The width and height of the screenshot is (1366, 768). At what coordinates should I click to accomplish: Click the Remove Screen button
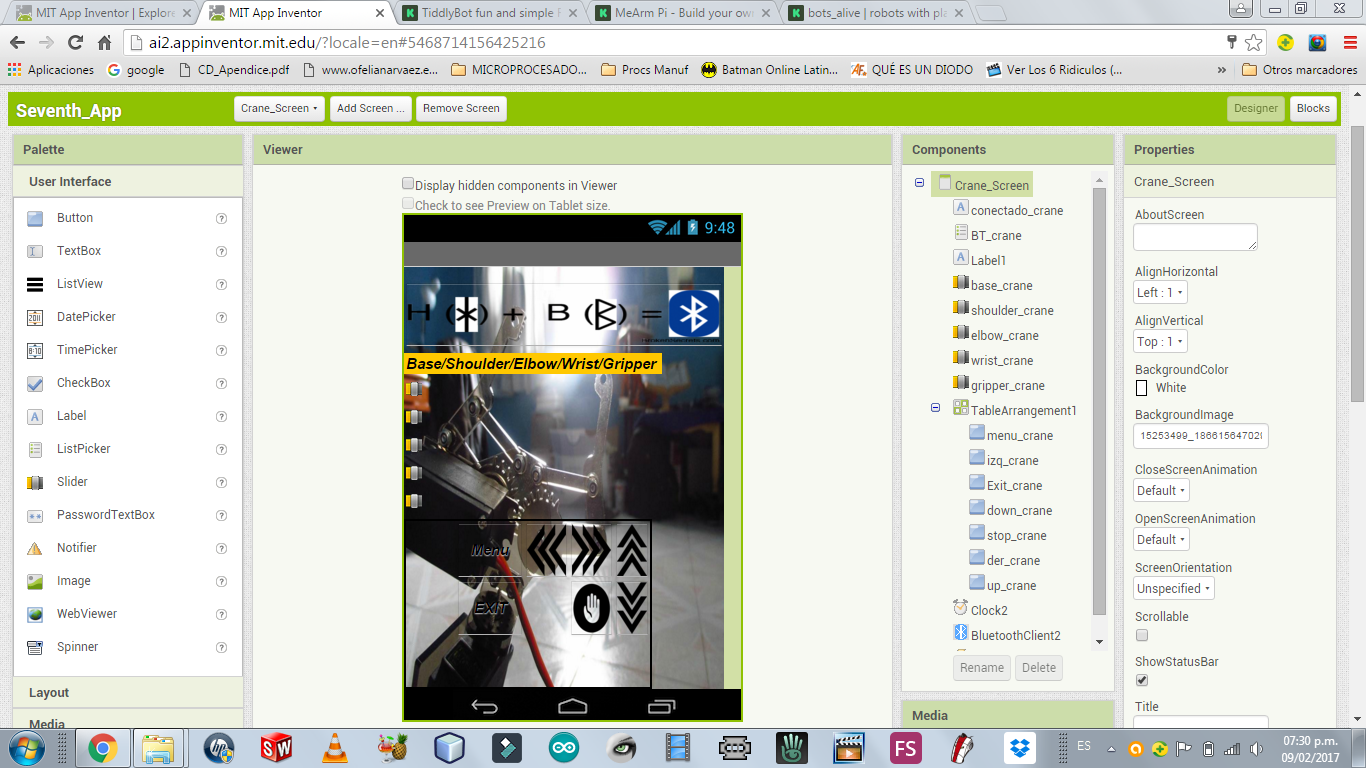pos(461,108)
